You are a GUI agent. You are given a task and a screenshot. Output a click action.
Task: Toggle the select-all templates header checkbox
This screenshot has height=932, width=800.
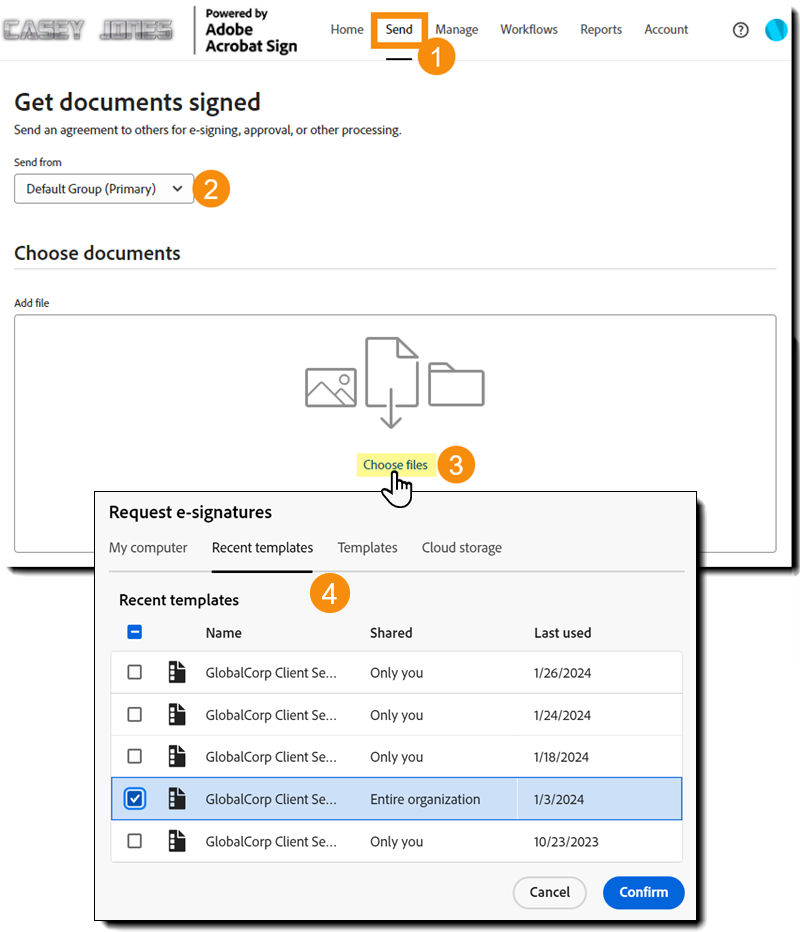point(135,632)
